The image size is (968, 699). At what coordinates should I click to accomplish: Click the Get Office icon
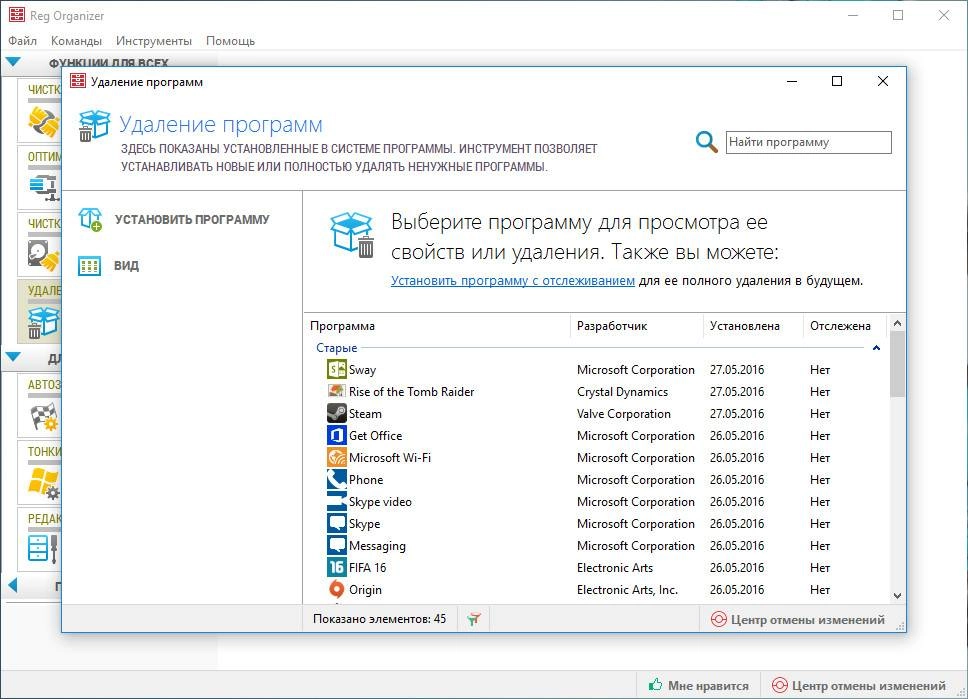point(336,435)
